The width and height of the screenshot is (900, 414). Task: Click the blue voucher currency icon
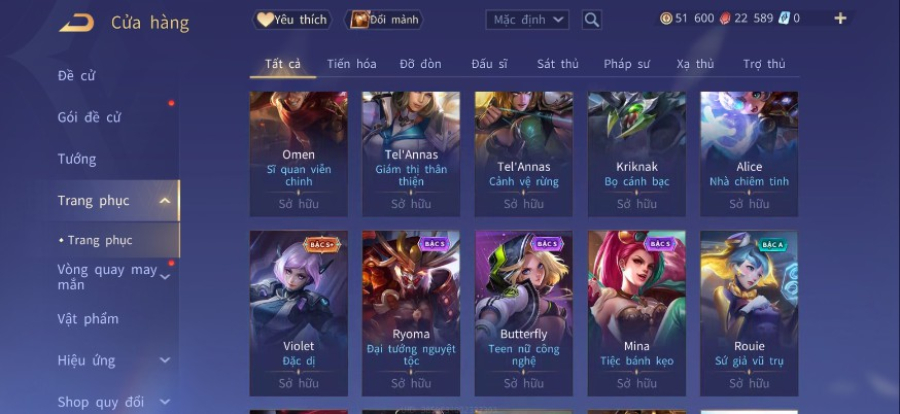(784, 18)
